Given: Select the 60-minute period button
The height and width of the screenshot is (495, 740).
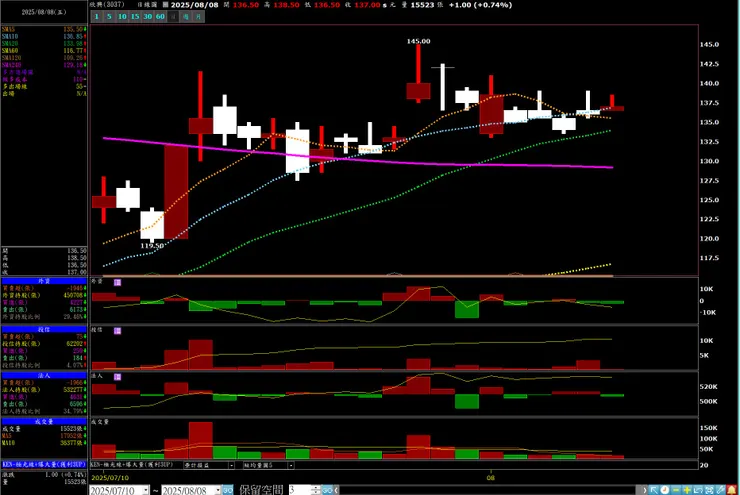Looking at the screenshot, I should [x=160, y=17].
